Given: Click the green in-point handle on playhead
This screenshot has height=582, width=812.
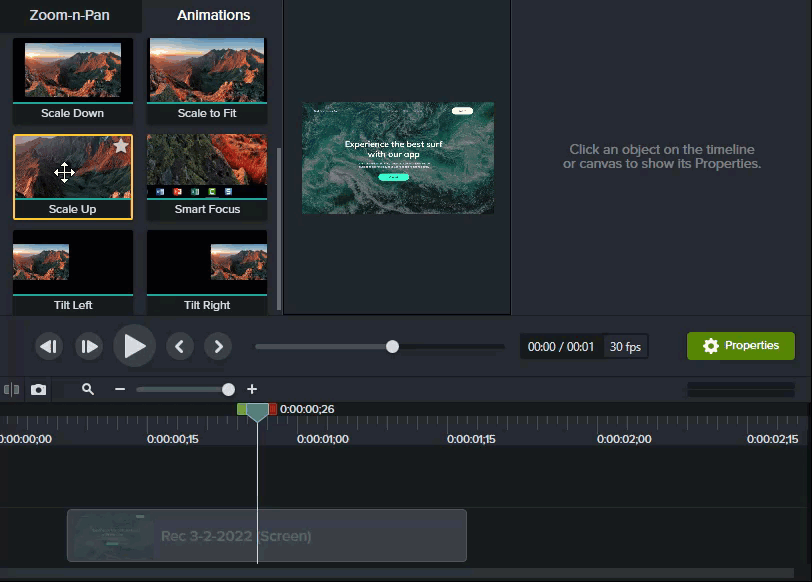Looking at the screenshot, I should (241, 409).
